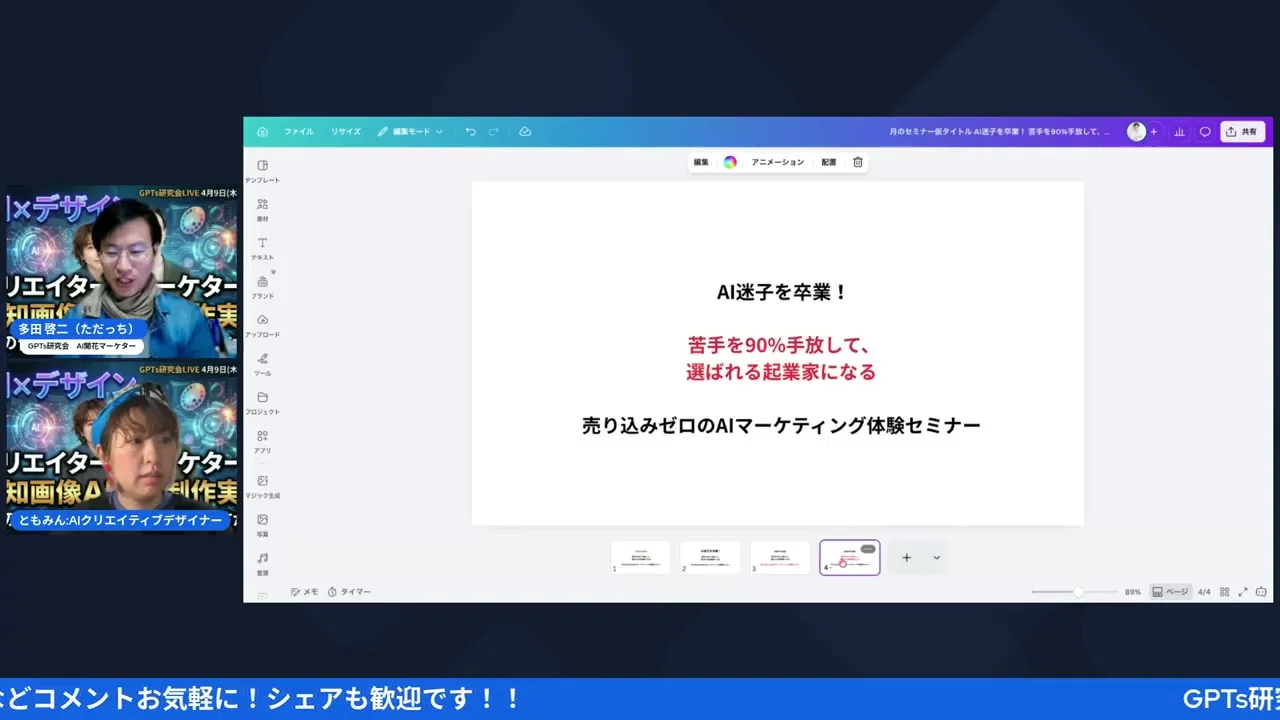1280x720 pixels.
Task: Switch to grid view of all pages
Action: coord(1224,591)
